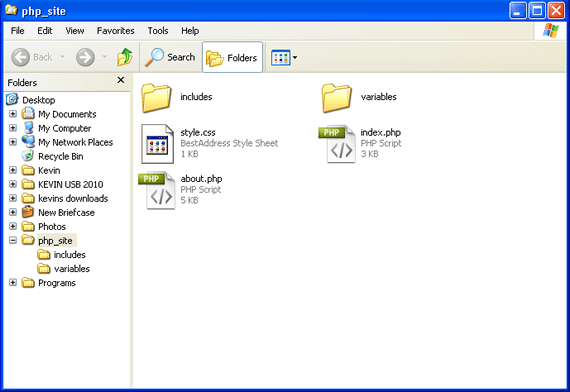The image size is (570, 392).
Task: Open the View menu
Action: click(x=75, y=31)
